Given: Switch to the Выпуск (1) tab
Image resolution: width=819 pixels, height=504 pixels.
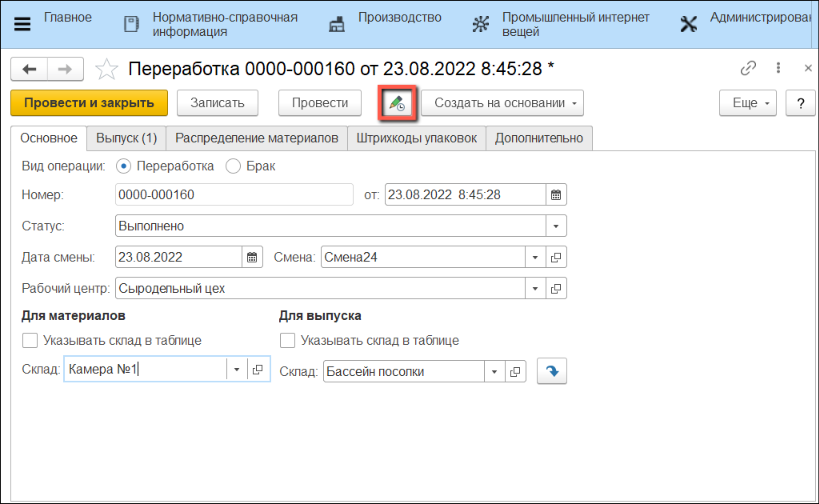Looking at the screenshot, I should 127,138.
